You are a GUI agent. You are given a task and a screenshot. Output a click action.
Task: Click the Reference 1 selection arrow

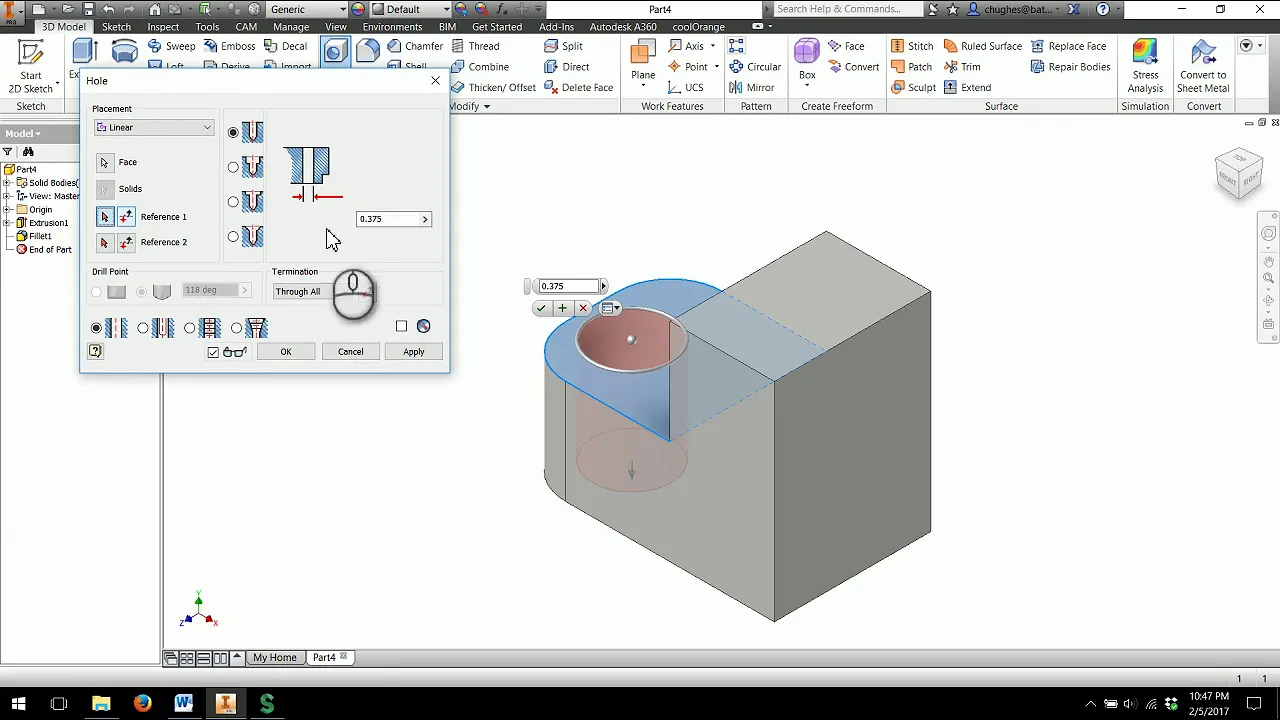(x=105, y=217)
